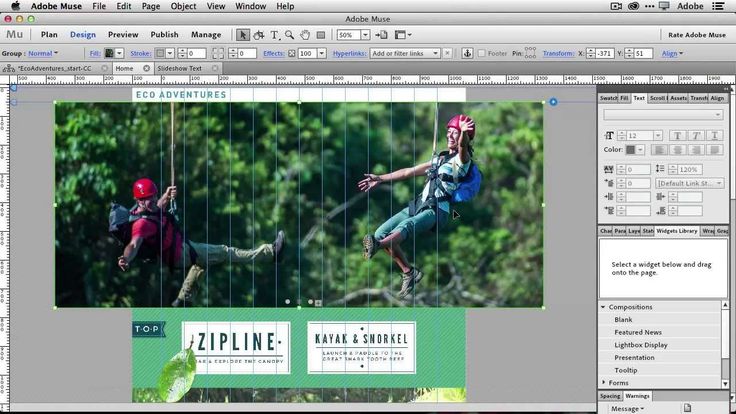
Task: Open the File menu
Action: (x=99, y=6)
